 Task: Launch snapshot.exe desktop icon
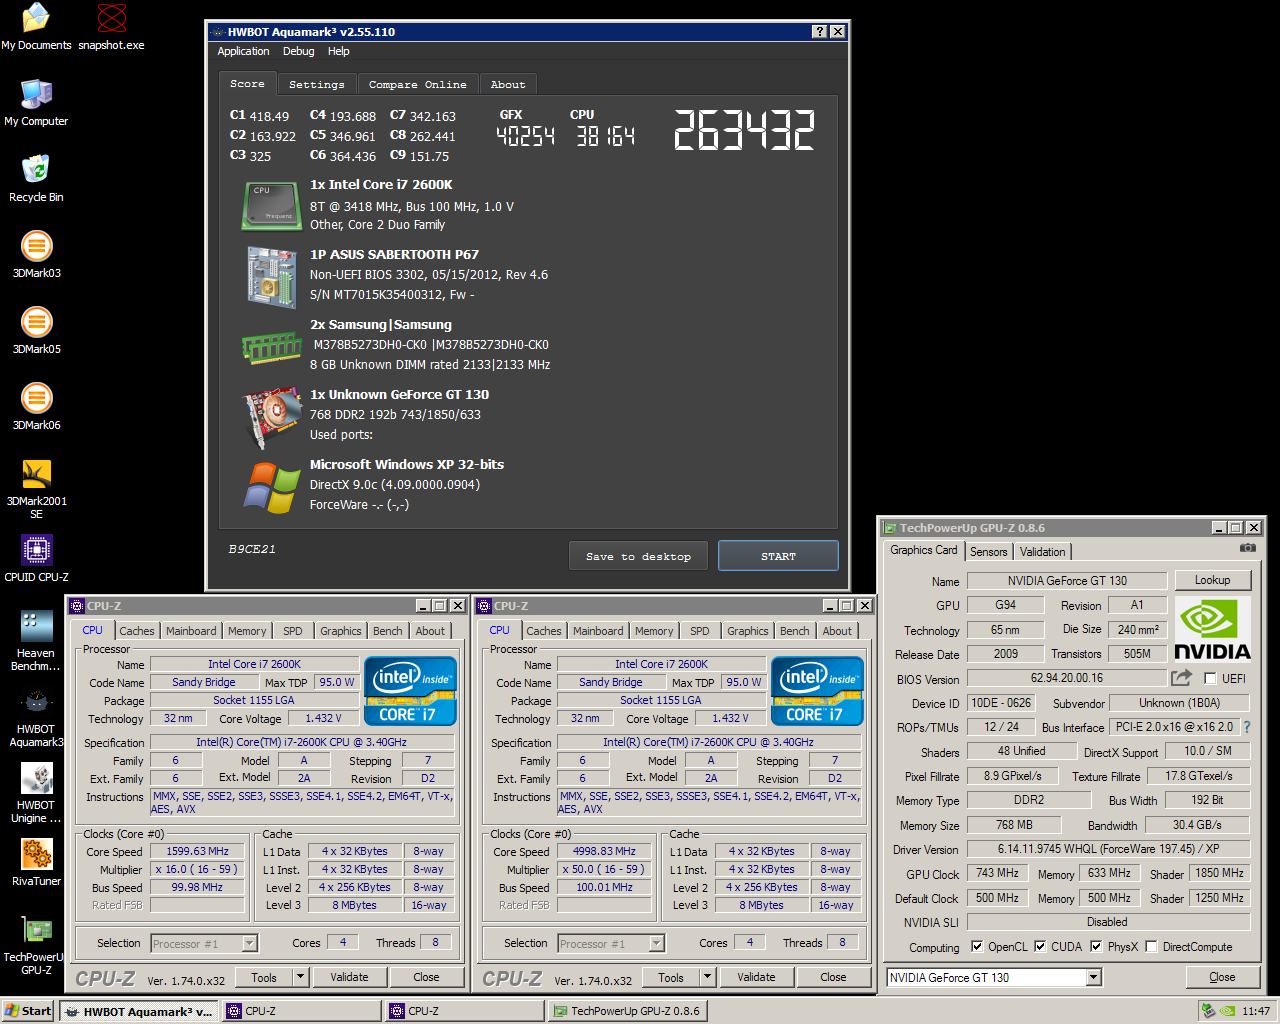(111, 27)
